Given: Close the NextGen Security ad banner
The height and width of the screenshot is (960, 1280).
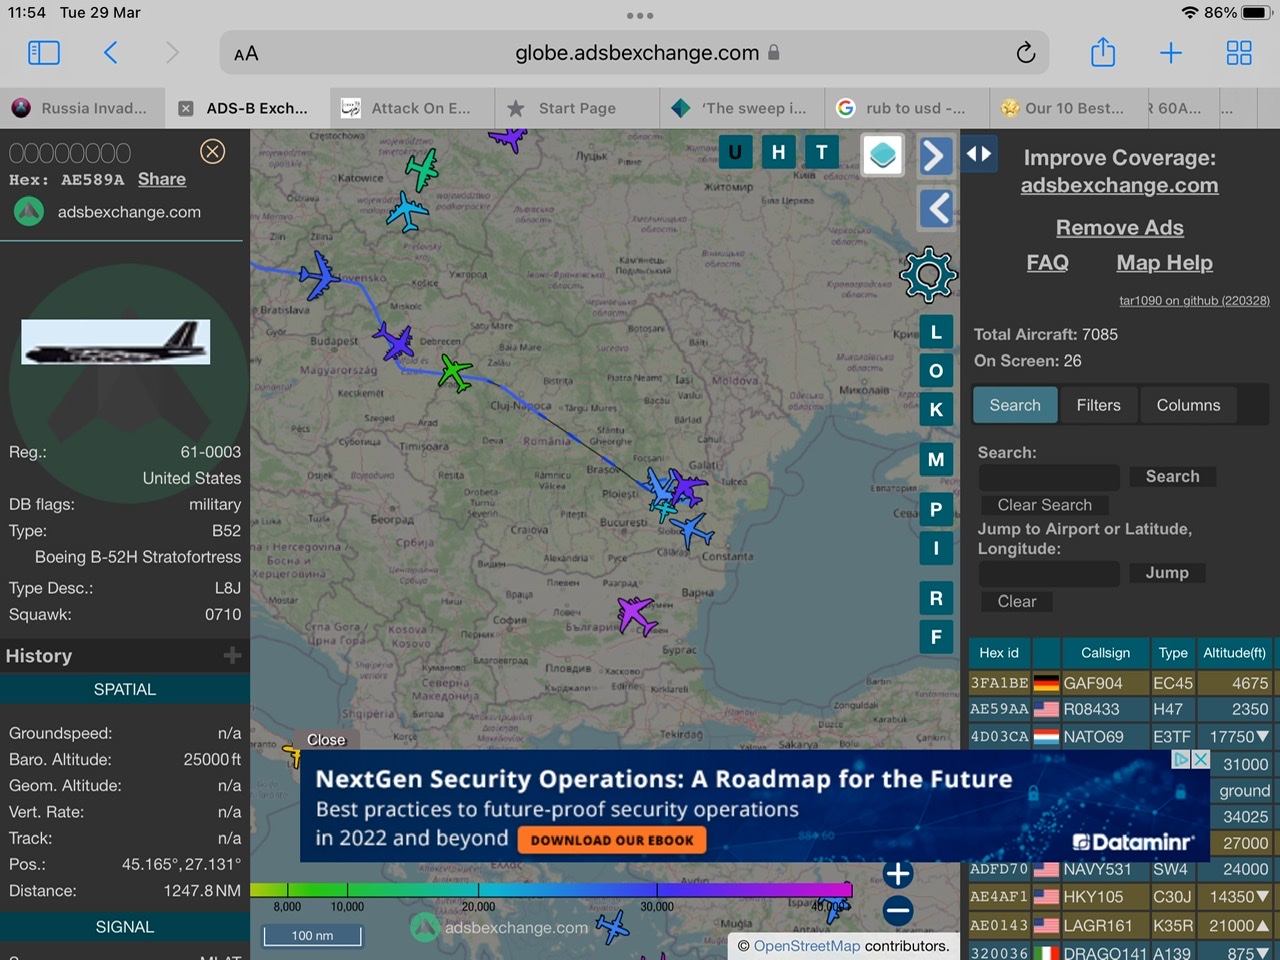Looking at the screenshot, I should [x=1201, y=759].
